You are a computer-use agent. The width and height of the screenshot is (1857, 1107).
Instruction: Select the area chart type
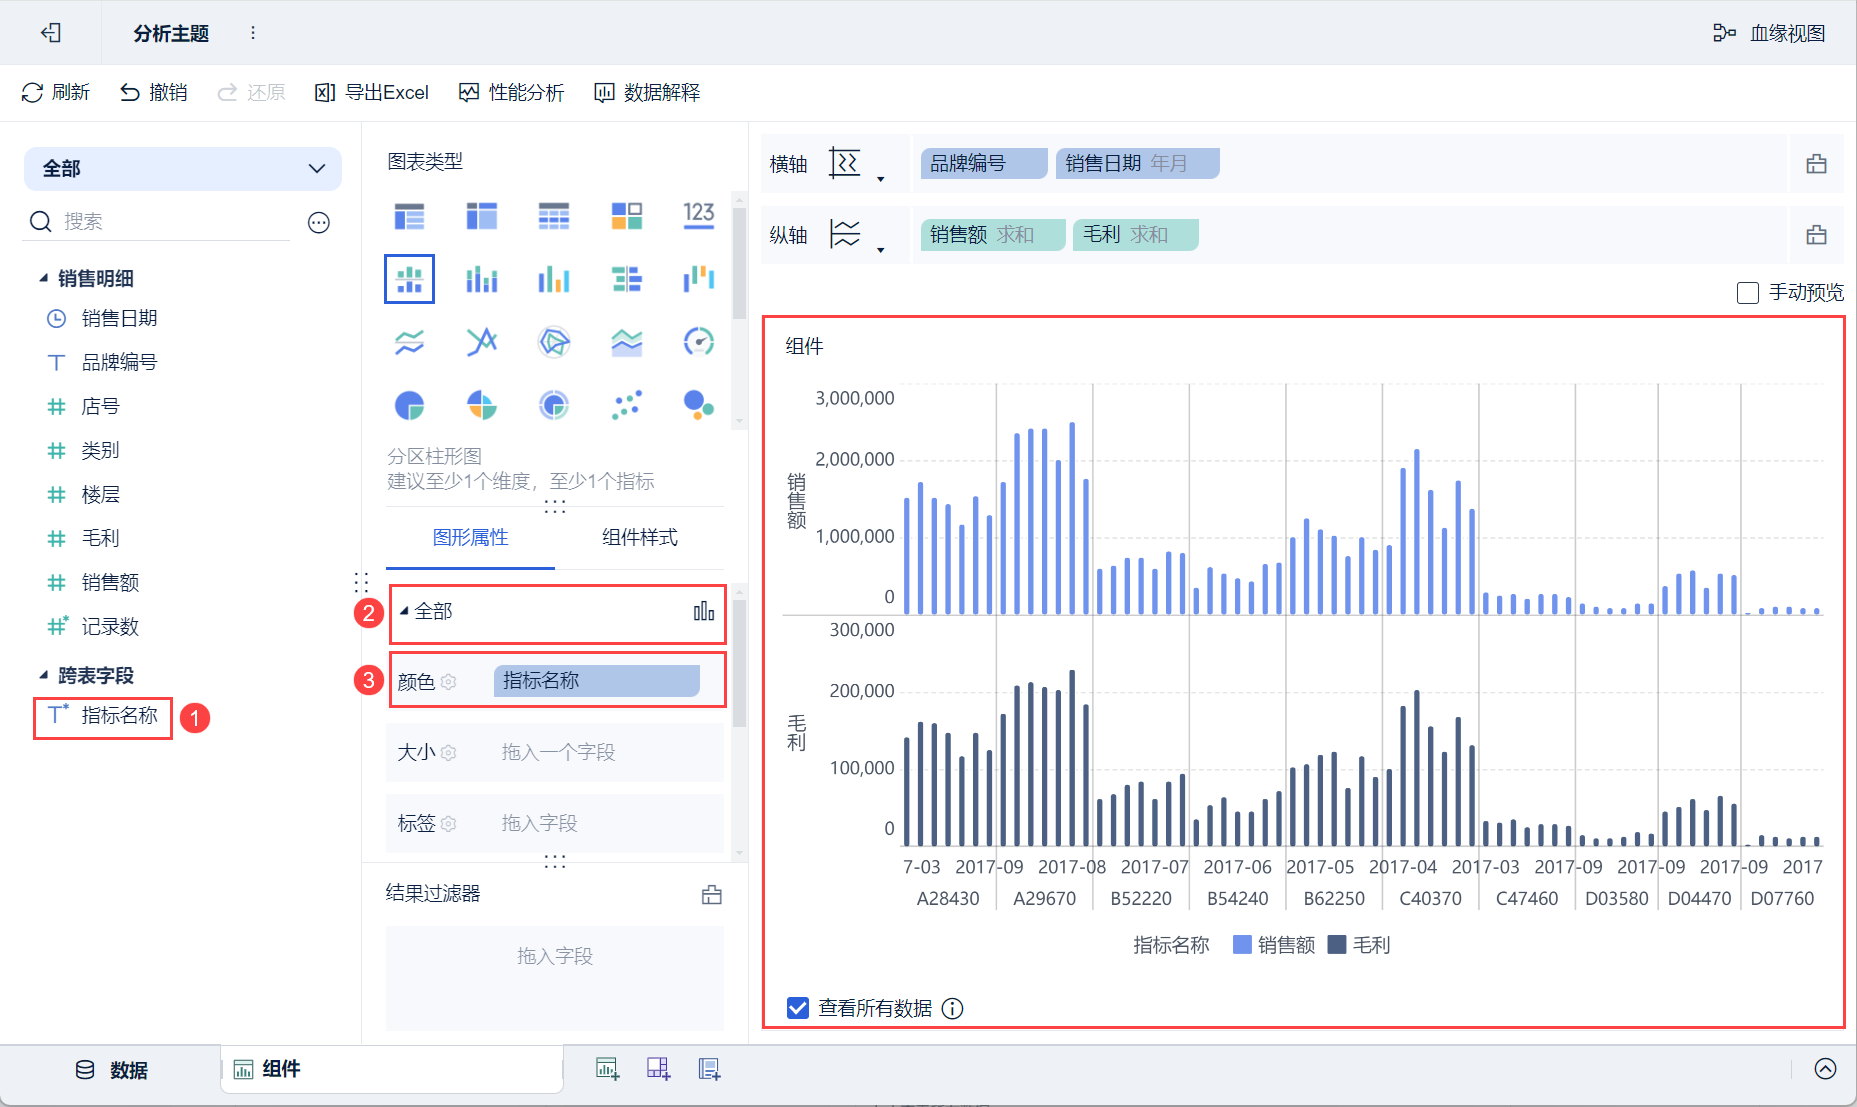click(627, 342)
